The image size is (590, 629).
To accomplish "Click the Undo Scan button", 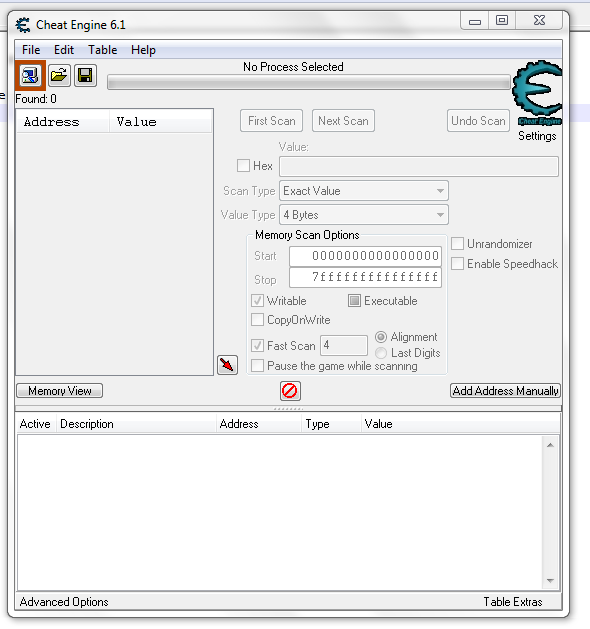I will tap(478, 121).
